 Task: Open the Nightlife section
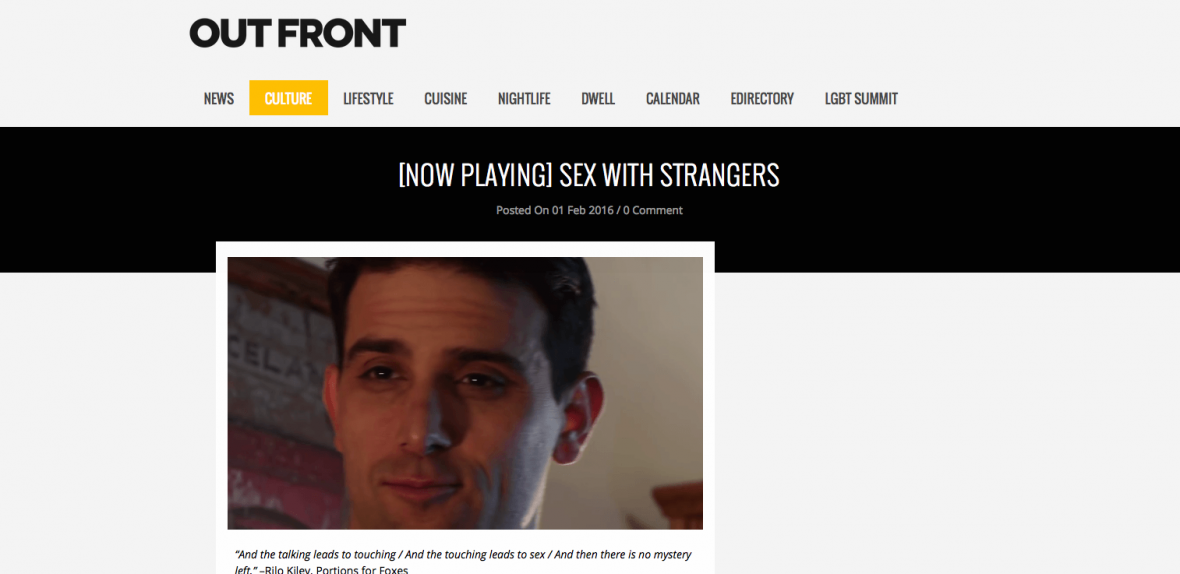[x=524, y=99]
